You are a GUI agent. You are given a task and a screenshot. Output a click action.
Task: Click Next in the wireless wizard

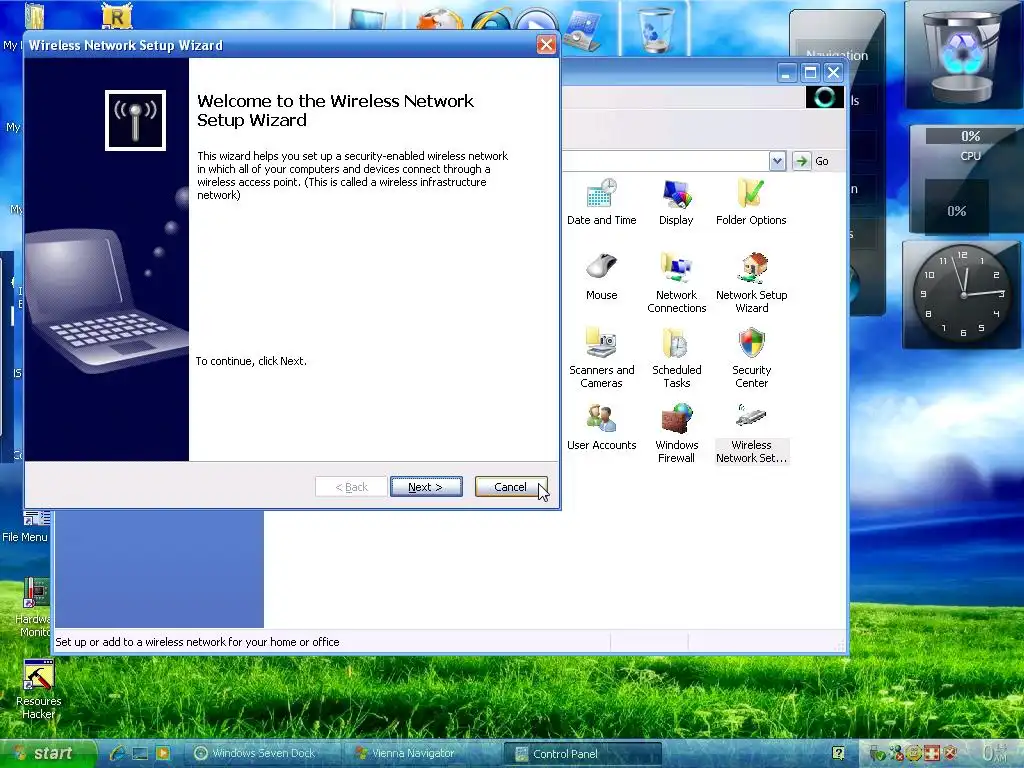(426, 487)
